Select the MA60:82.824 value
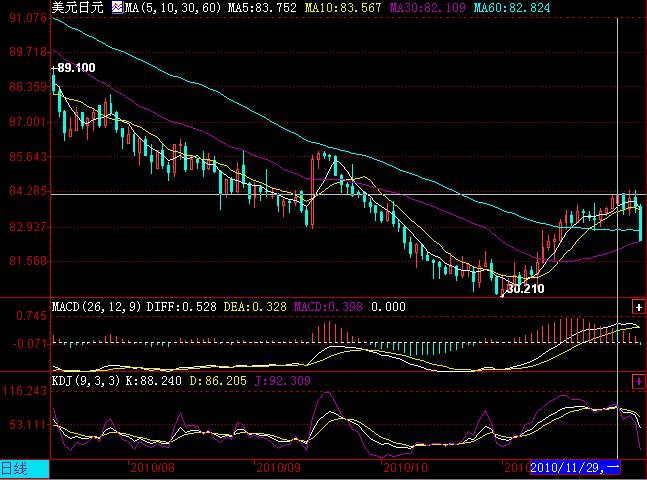The height and width of the screenshot is (480, 647). point(512,8)
